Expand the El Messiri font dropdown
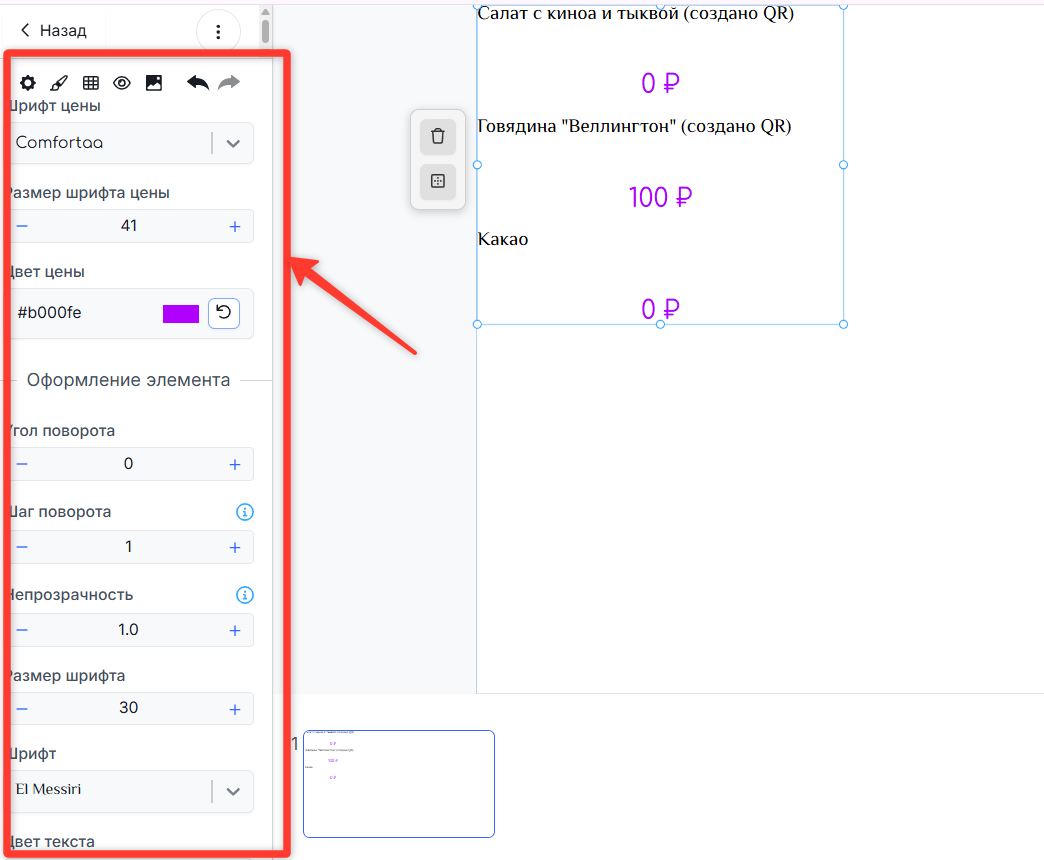Viewport: 1044px width, 860px height. (233, 791)
